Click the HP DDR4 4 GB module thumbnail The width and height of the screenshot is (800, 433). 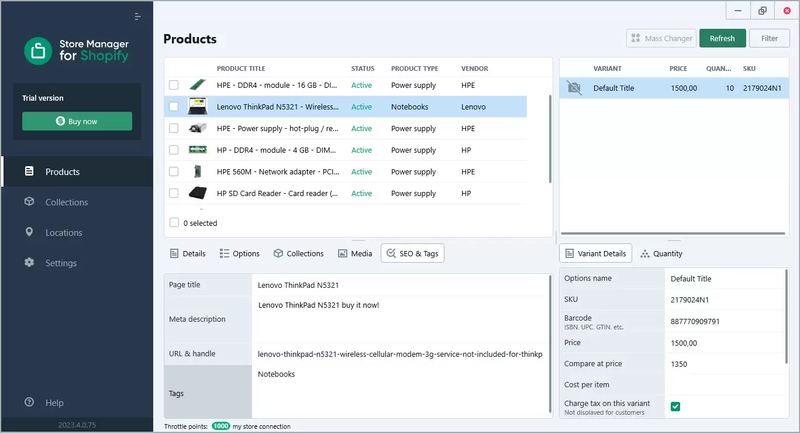[197, 150]
